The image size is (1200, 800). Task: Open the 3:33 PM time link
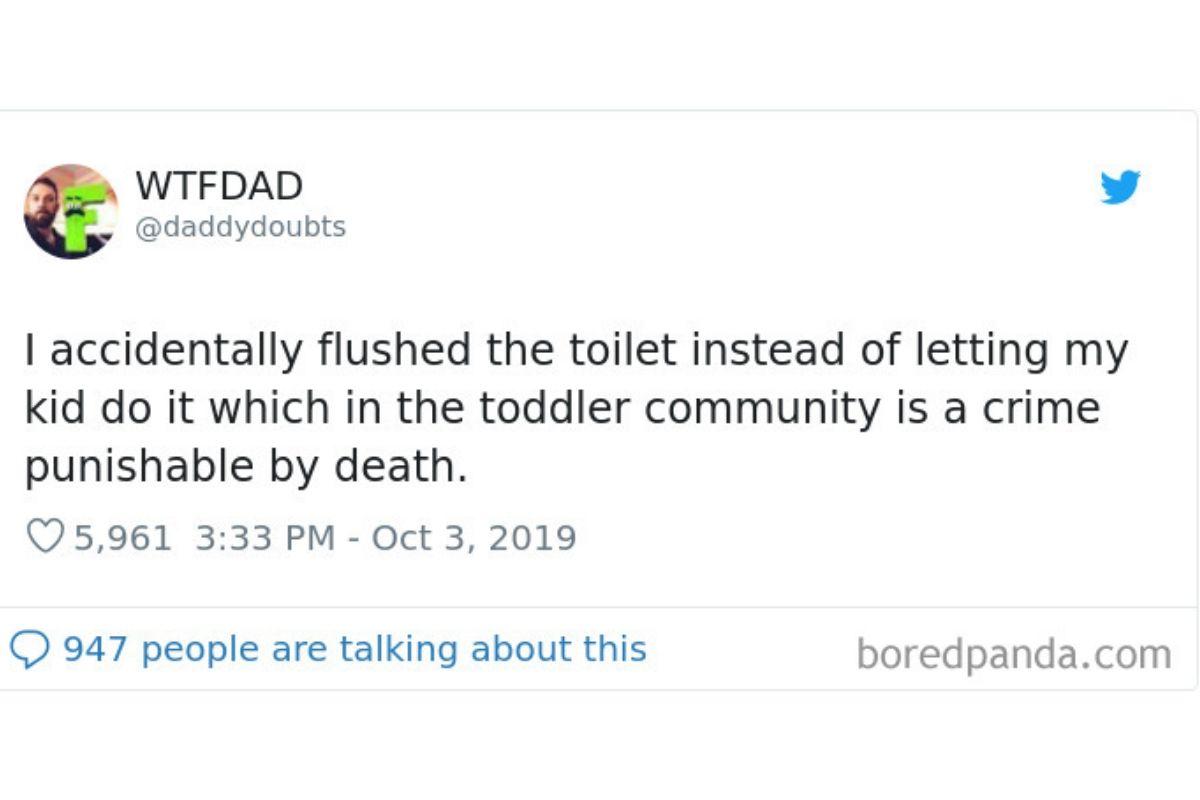pyautogui.click(x=264, y=538)
